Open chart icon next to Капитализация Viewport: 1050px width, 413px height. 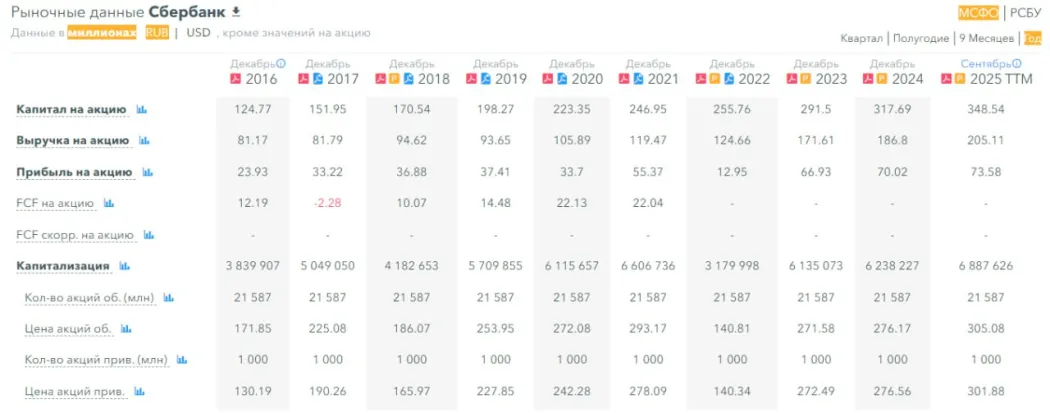125,266
